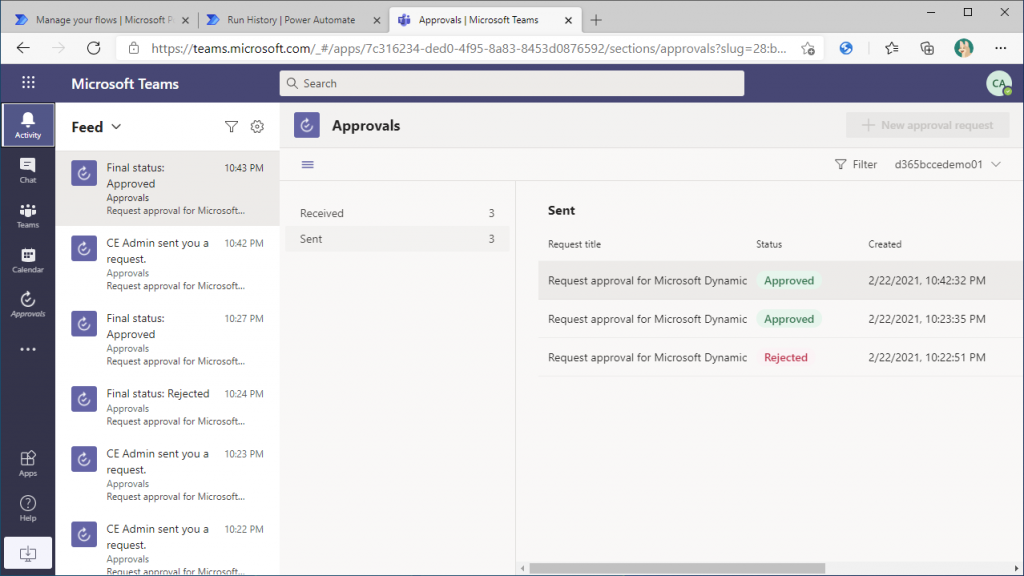Screen dimensions: 1024x576
Task: Open feed settings gear
Action: [257, 127]
